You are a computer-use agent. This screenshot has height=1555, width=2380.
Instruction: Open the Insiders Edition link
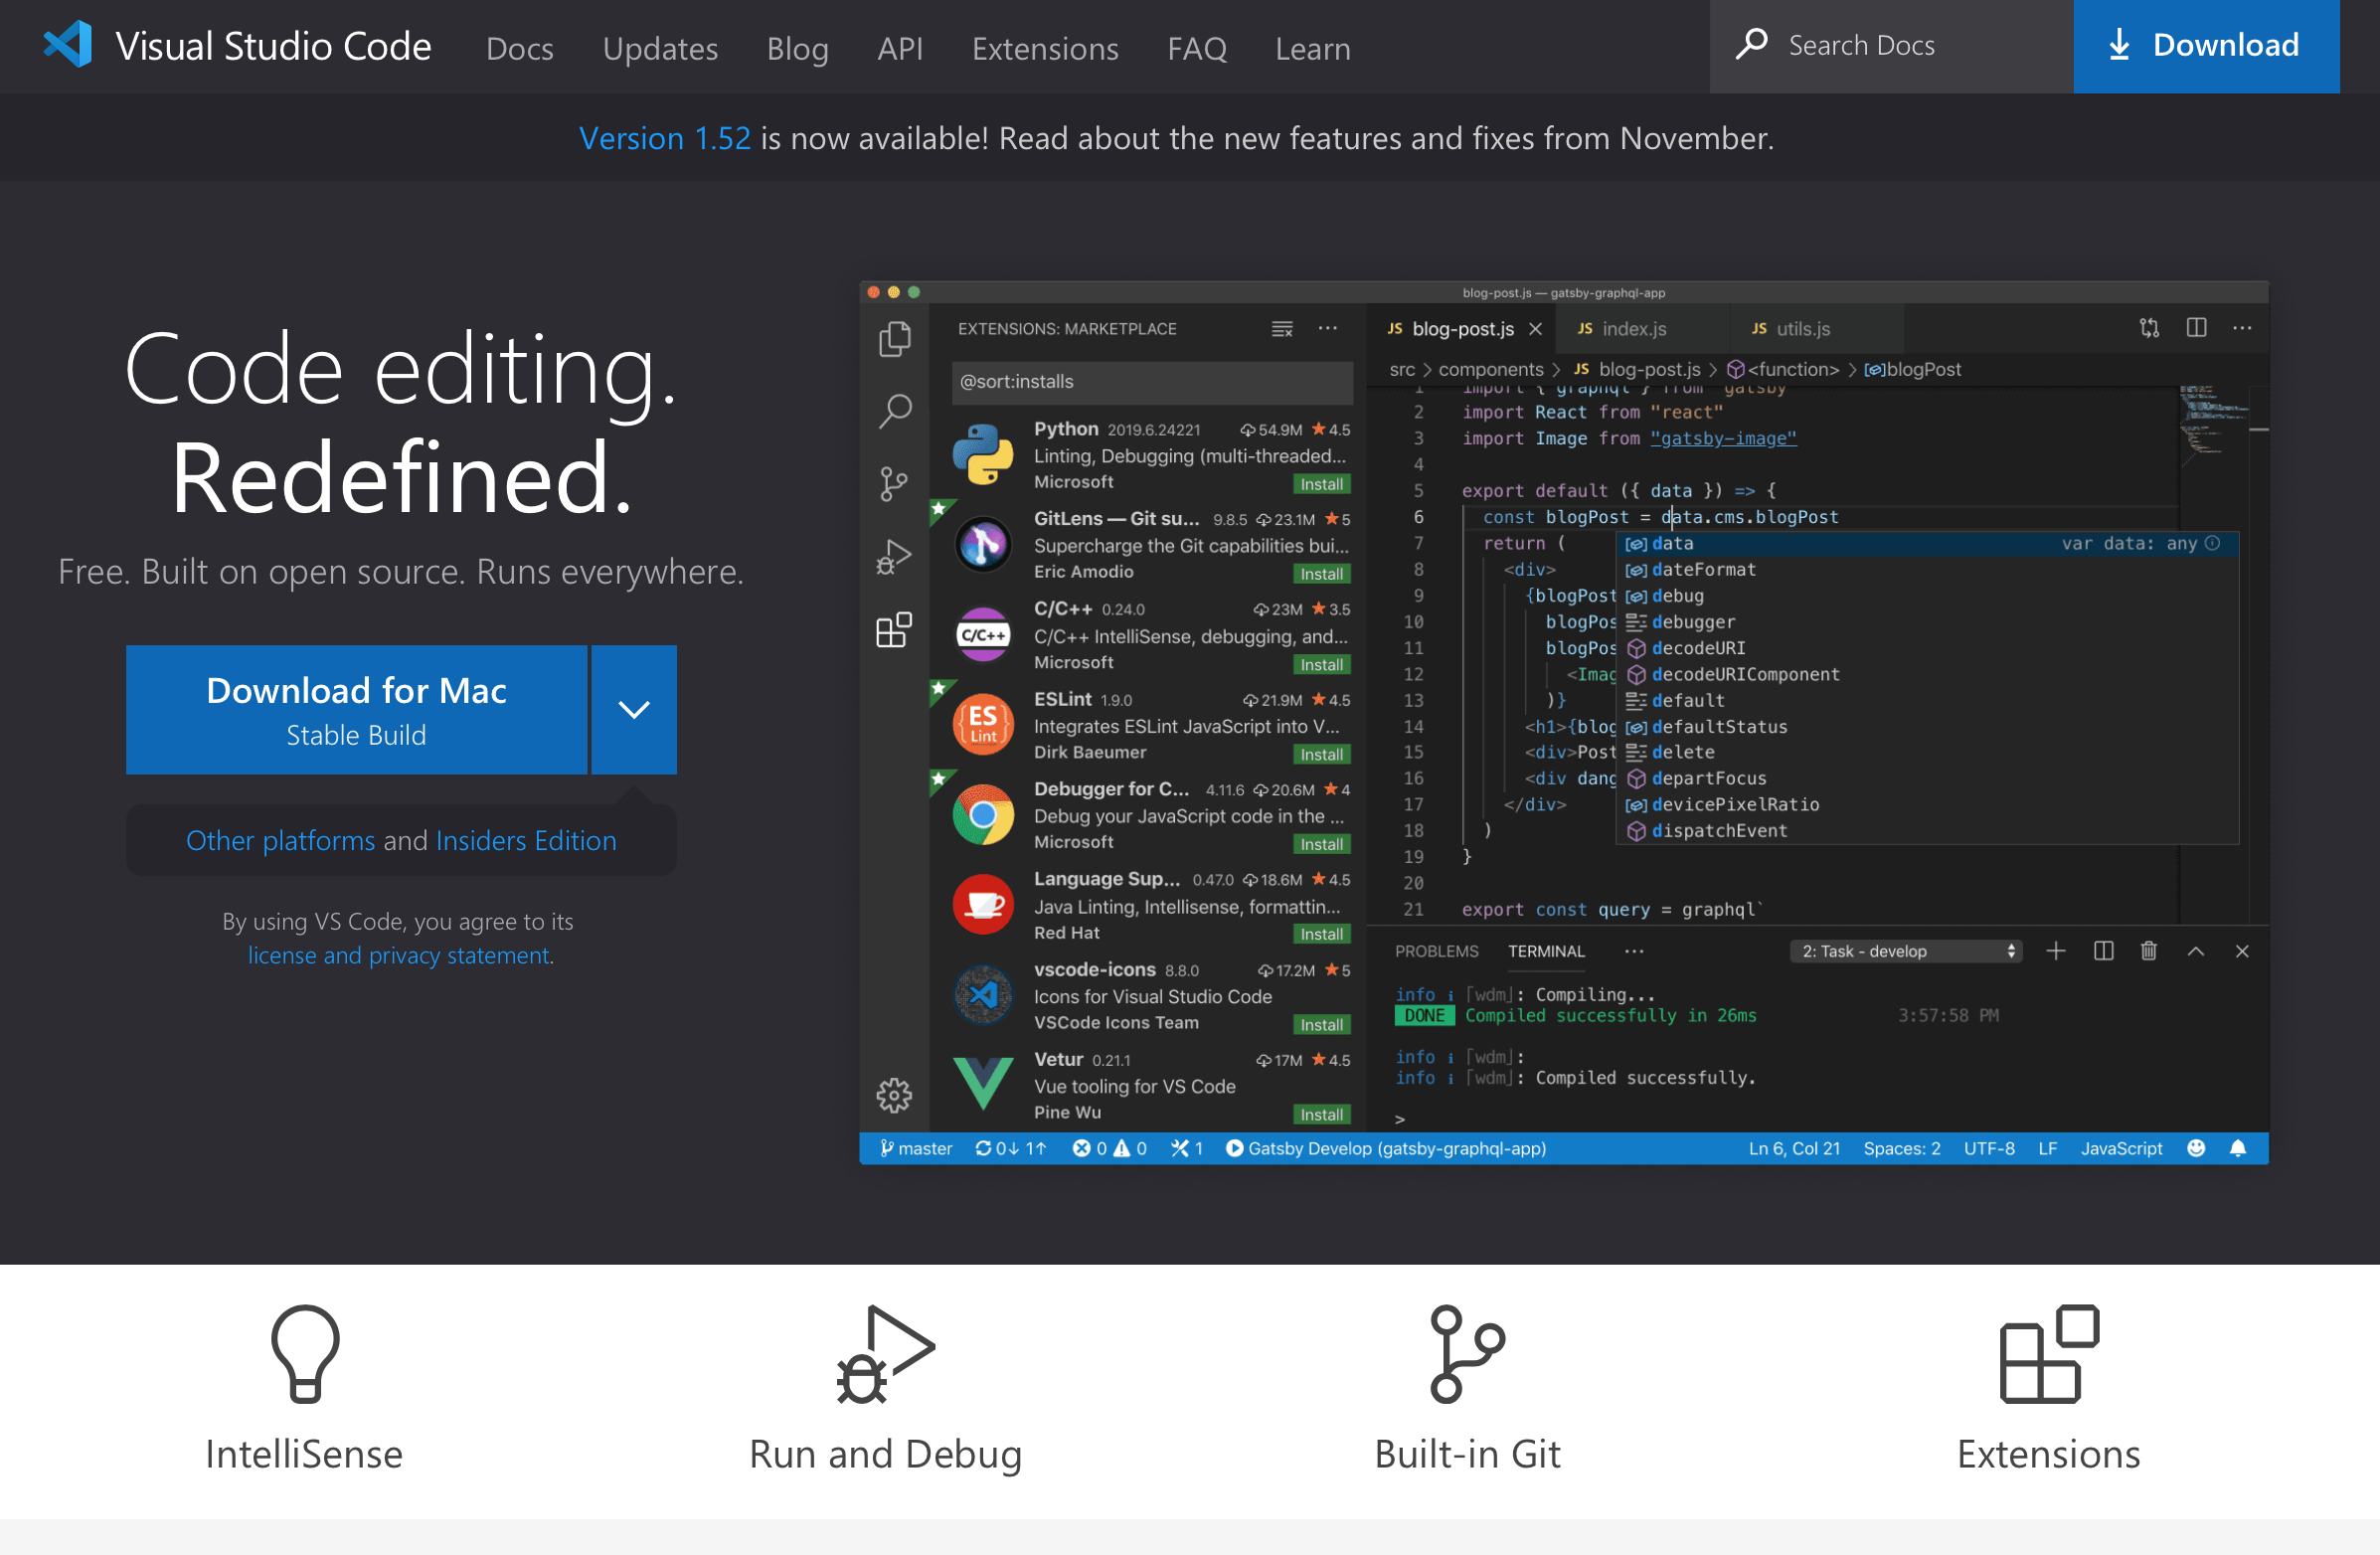tap(526, 840)
